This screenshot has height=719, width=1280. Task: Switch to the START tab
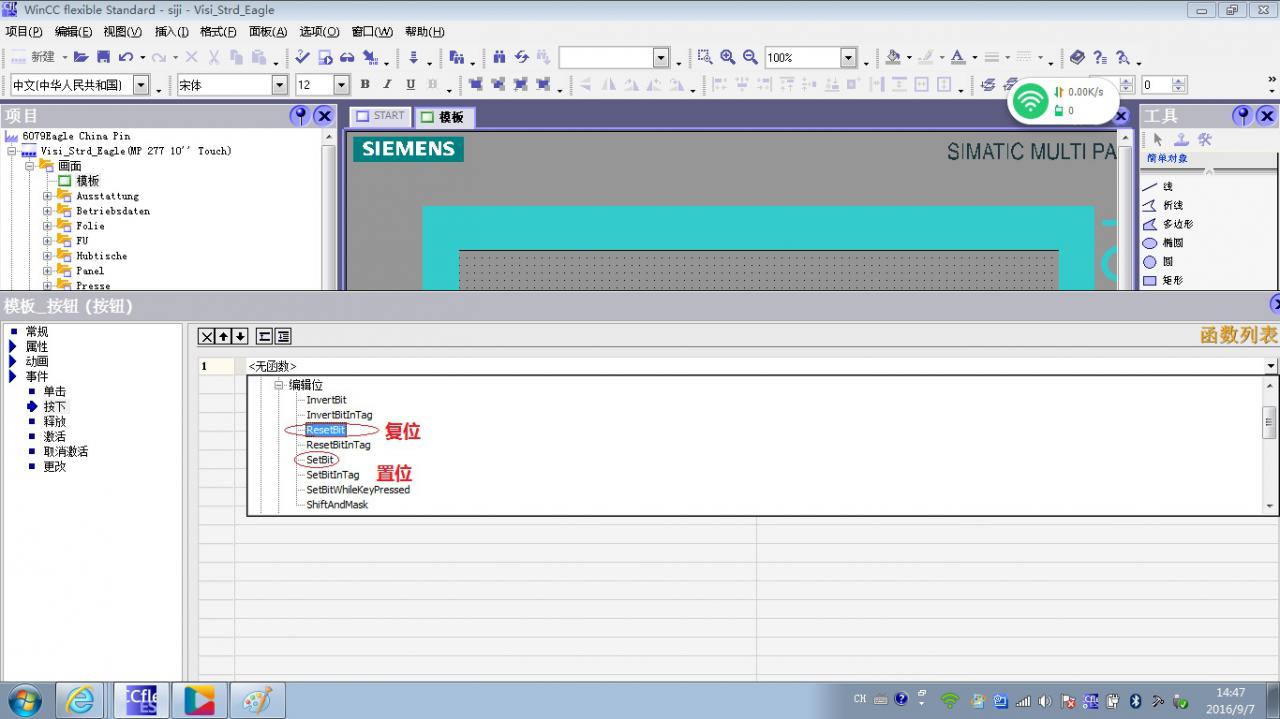point(380,116)
